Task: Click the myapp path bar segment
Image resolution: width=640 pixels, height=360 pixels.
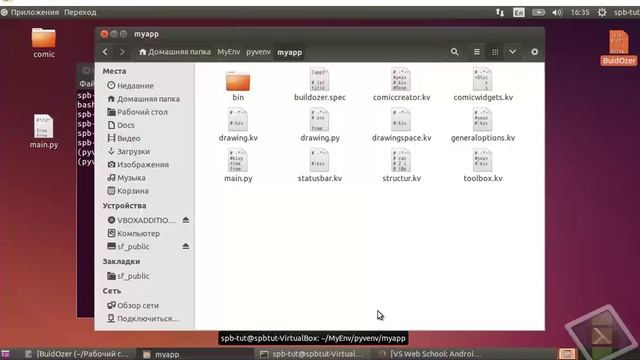Action: click(289, 52)
